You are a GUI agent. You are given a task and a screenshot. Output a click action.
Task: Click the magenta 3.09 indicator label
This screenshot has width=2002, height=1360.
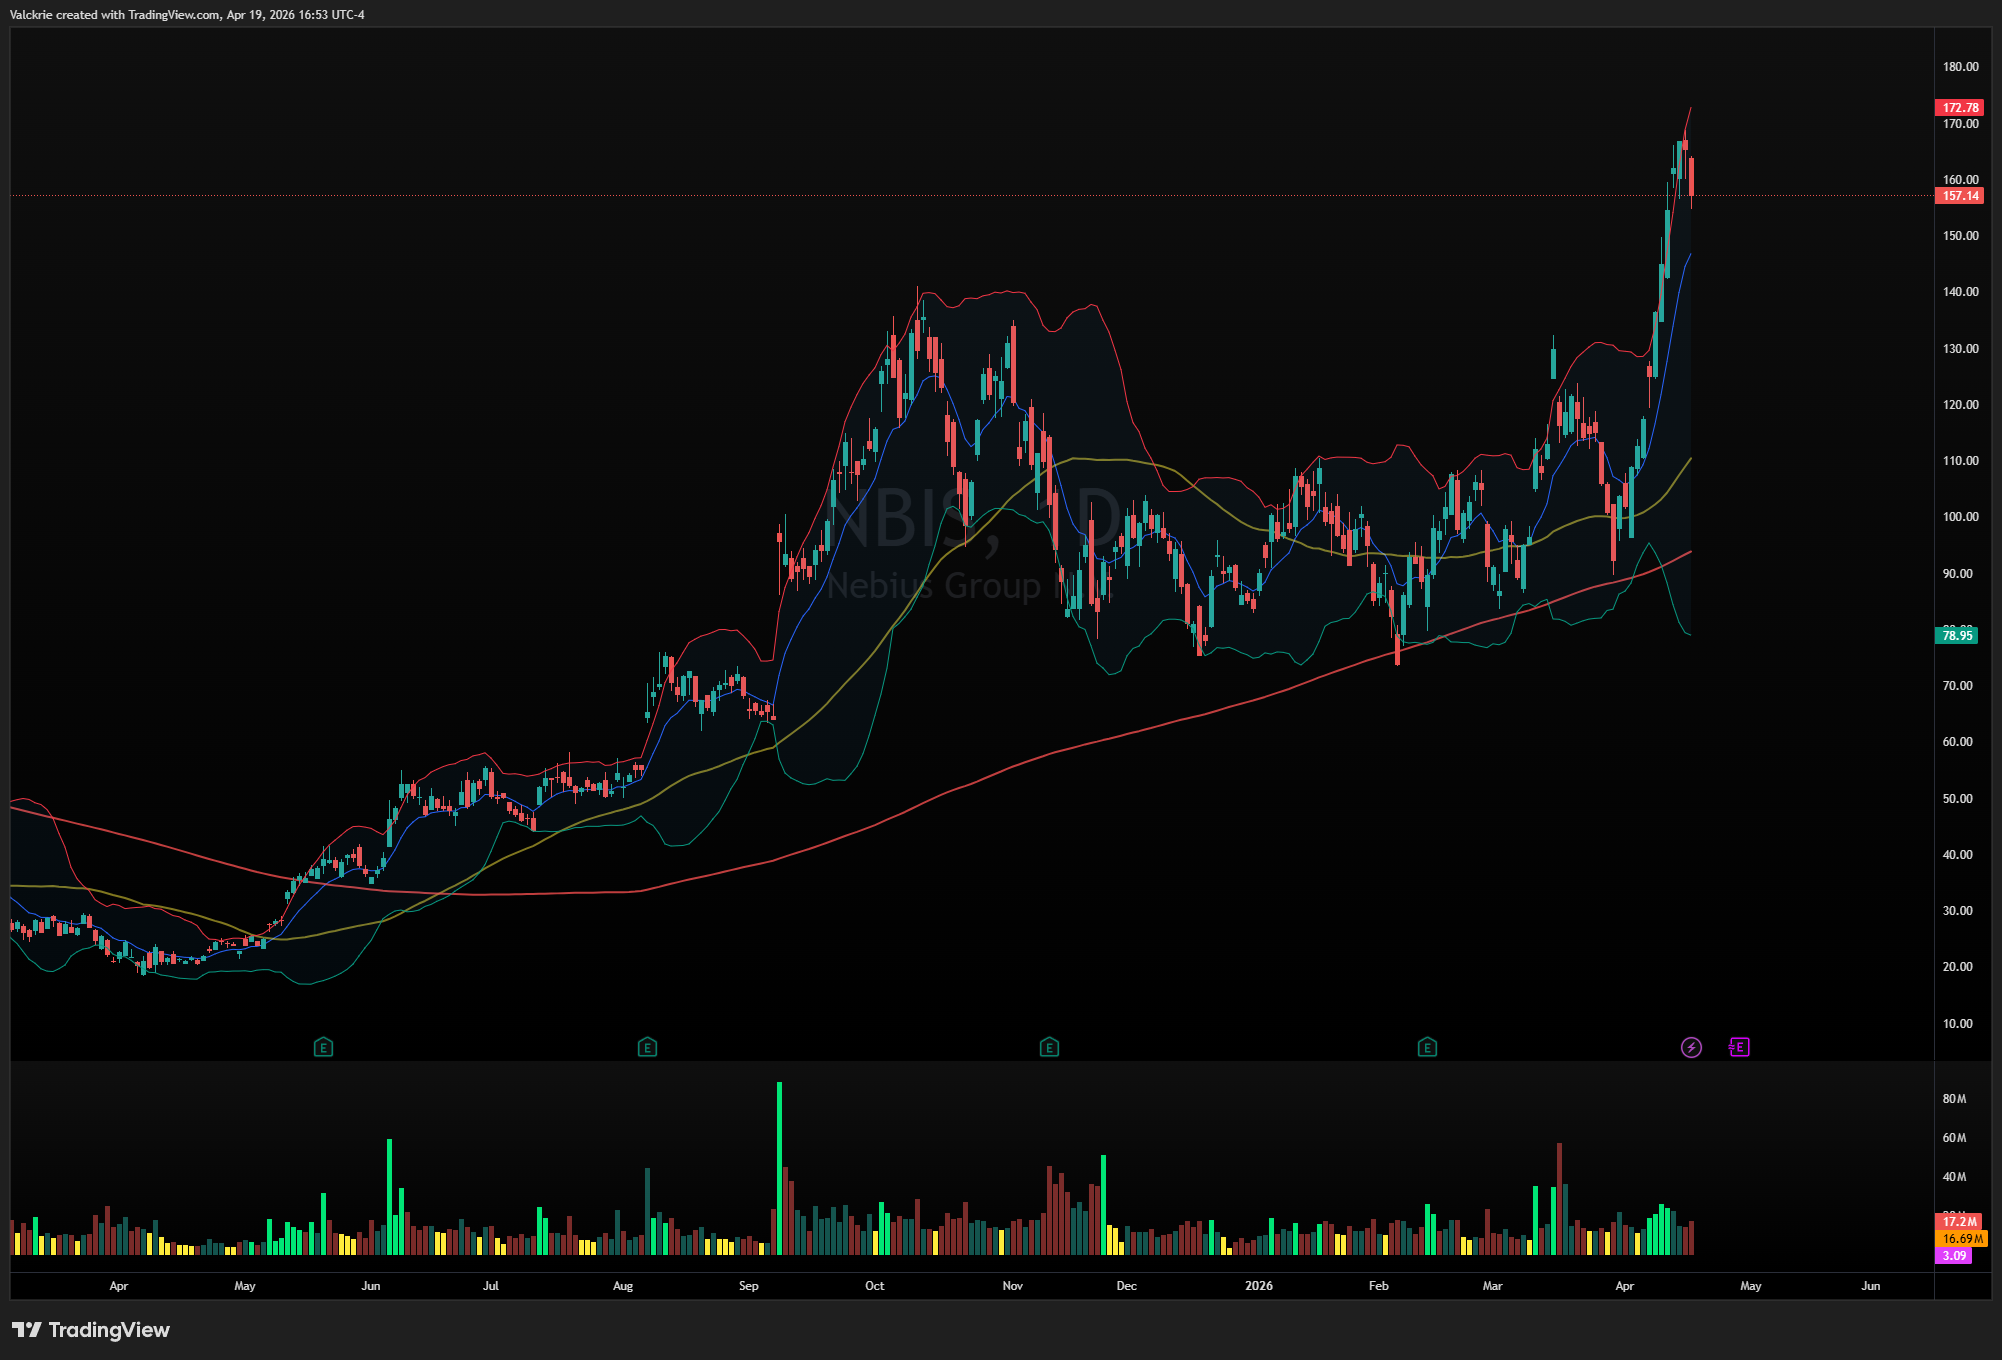coord(1954,1256)
